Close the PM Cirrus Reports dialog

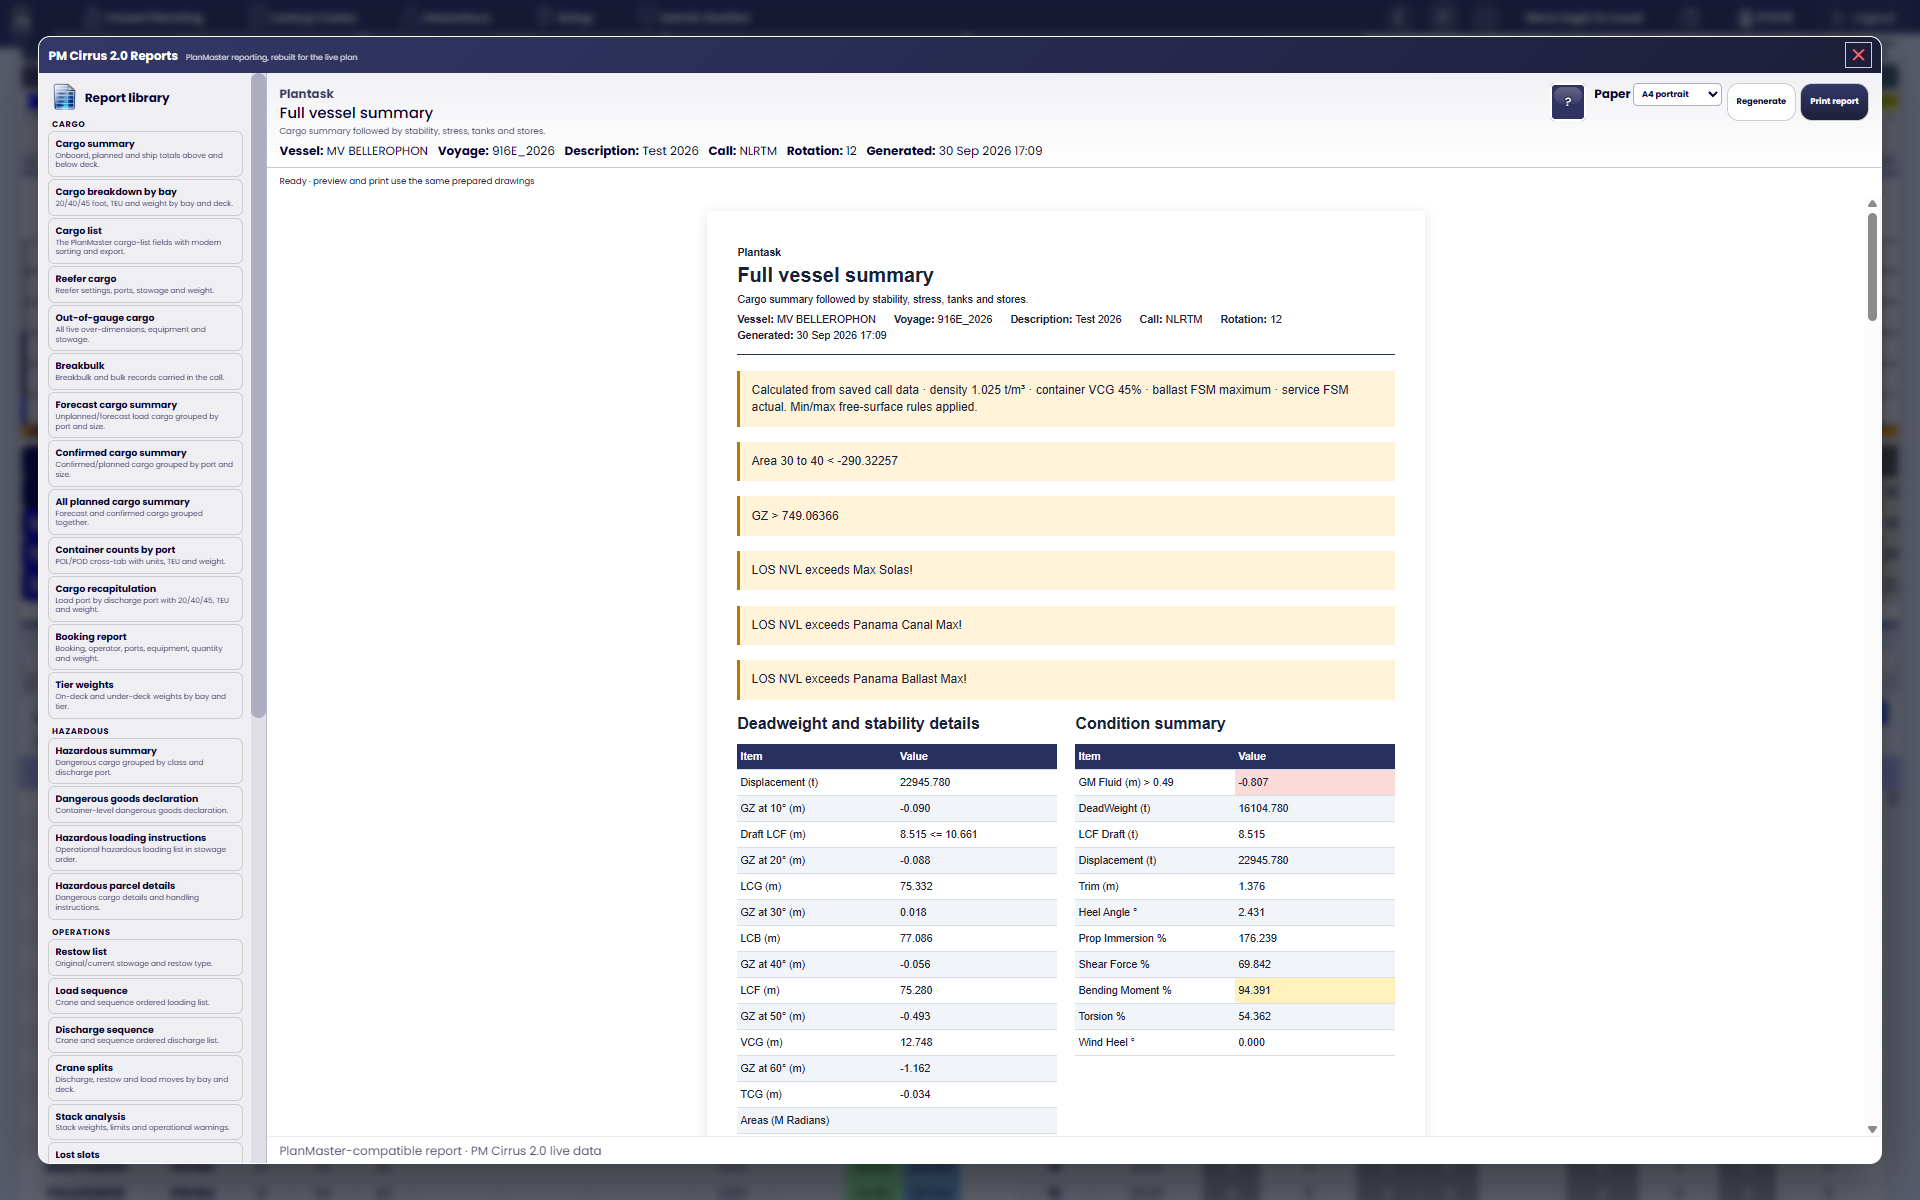tap(1858, 55)
